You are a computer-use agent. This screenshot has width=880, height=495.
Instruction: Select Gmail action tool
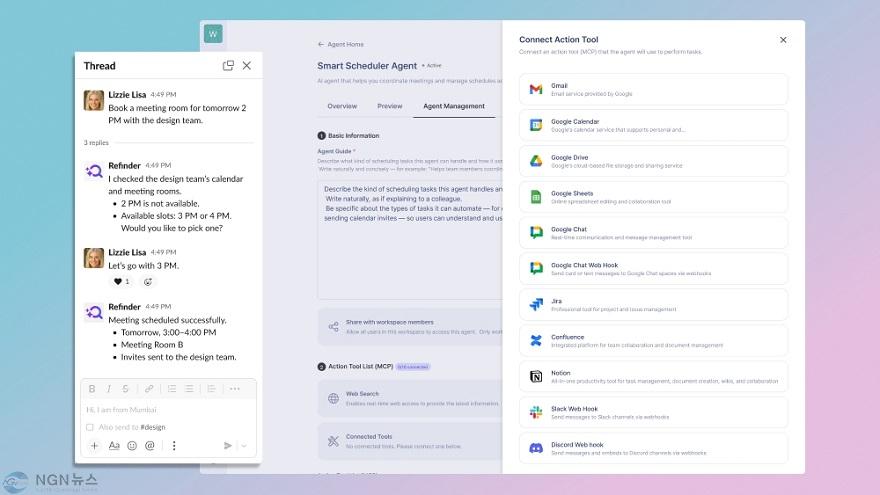coord(653,89)
